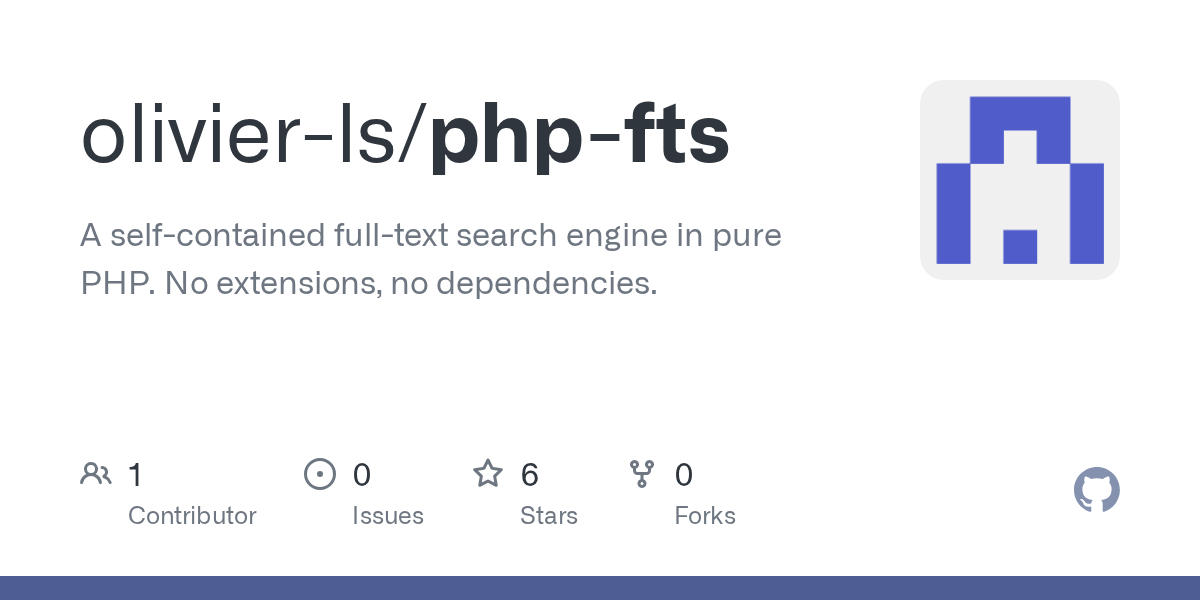Click the Issues label
The height and width of the screenshot is (600, 1200).
pos(388,516)
